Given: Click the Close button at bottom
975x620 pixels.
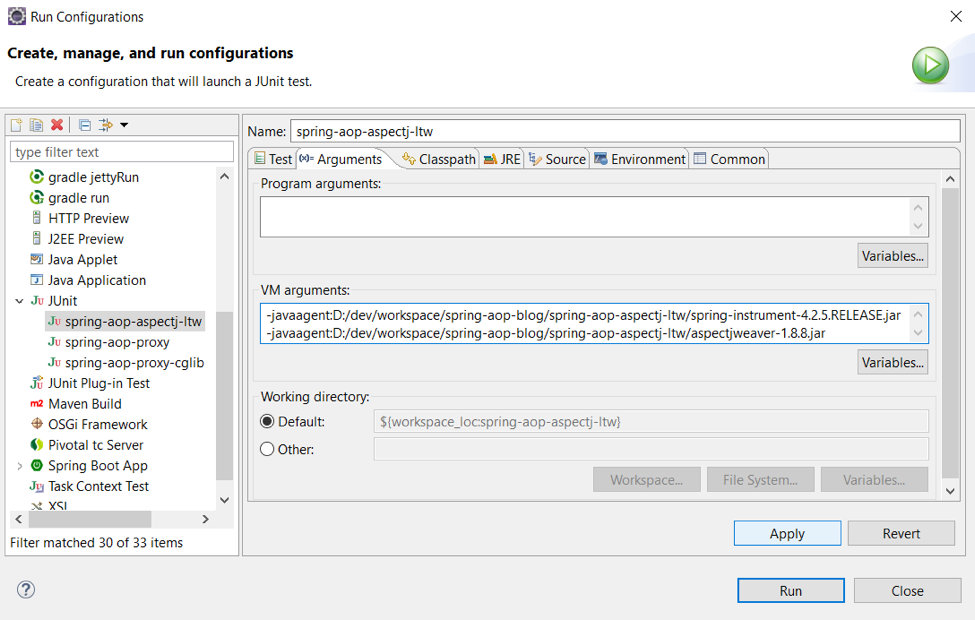Looking at the screenshot, I should pyautogui.click(x=907, y=590).
